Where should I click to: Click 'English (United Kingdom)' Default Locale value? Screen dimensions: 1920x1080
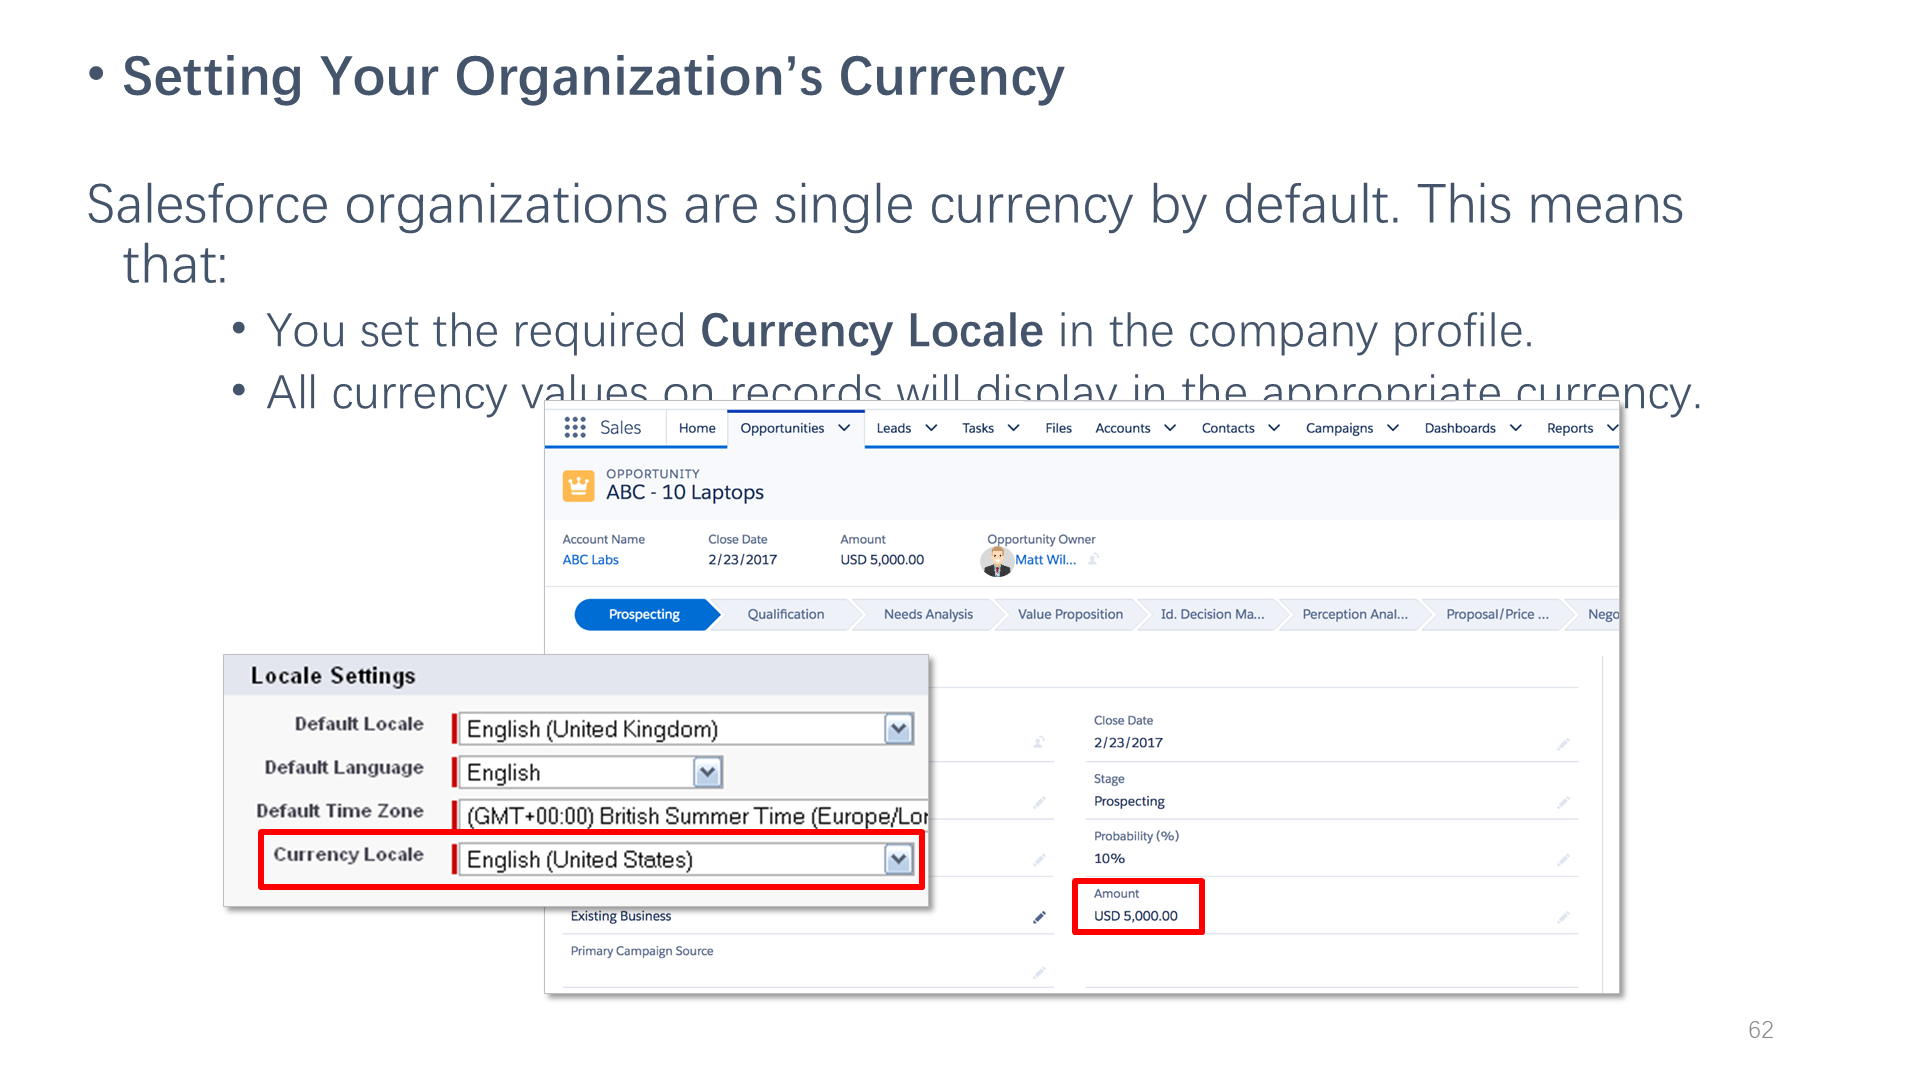click(592, 729)
